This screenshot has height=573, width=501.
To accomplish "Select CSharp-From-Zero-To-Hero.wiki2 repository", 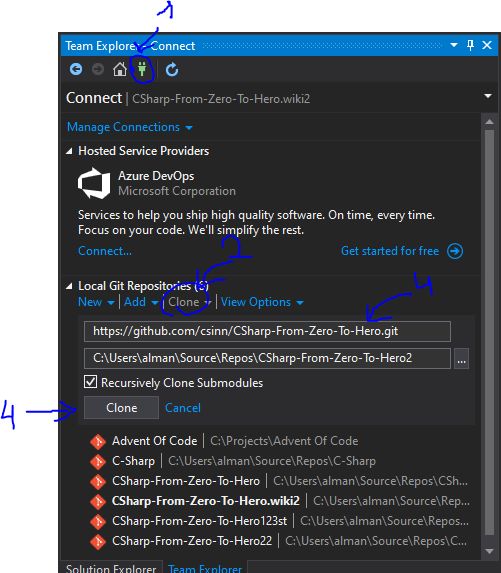I will pos(280,501).
